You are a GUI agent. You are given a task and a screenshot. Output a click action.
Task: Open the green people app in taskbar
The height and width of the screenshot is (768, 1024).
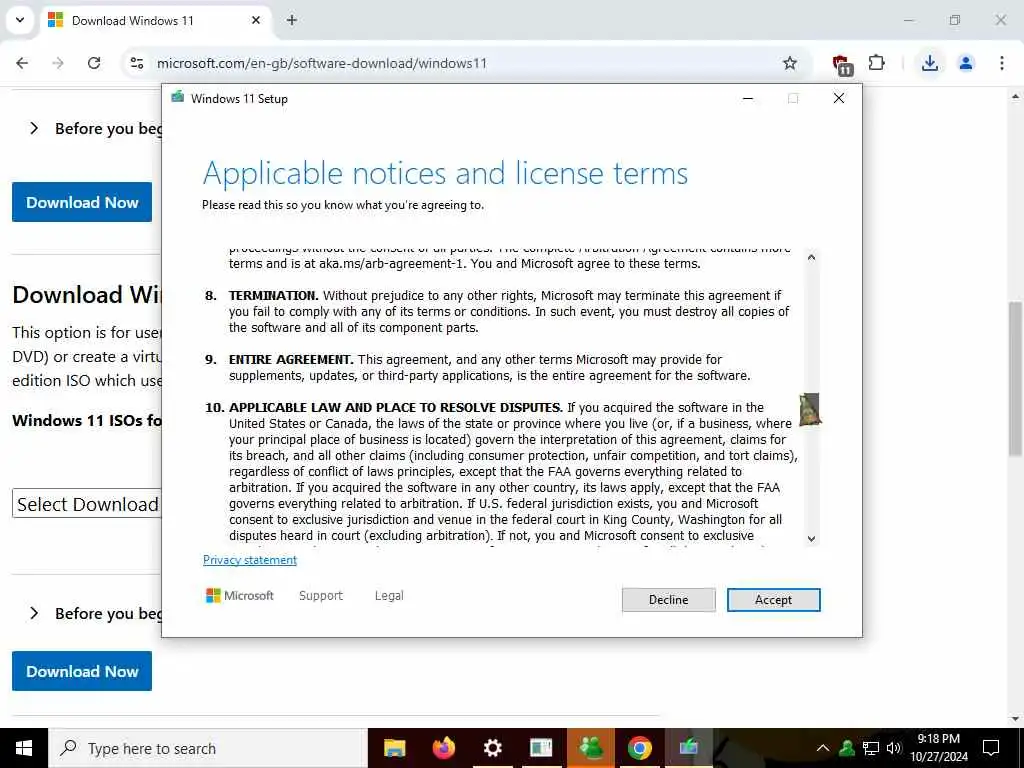coord(590,748)
